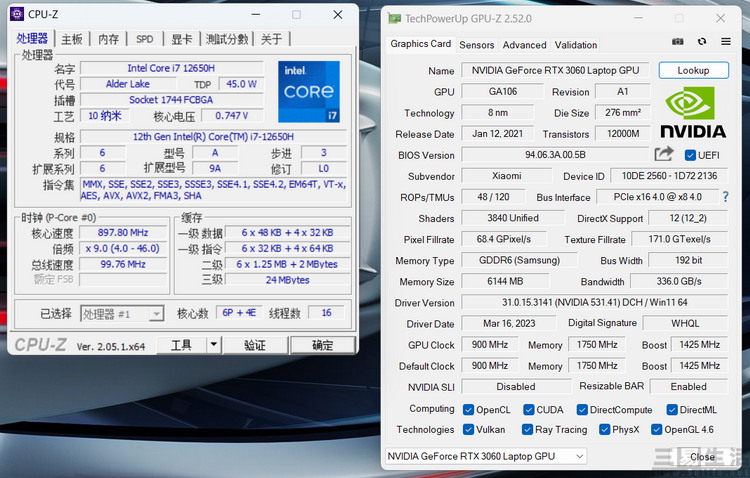The width and height of the screenshot is (750, 478).
Task: Click the NVIDIA SLI value Disabled
Action: tap(516, 387)
